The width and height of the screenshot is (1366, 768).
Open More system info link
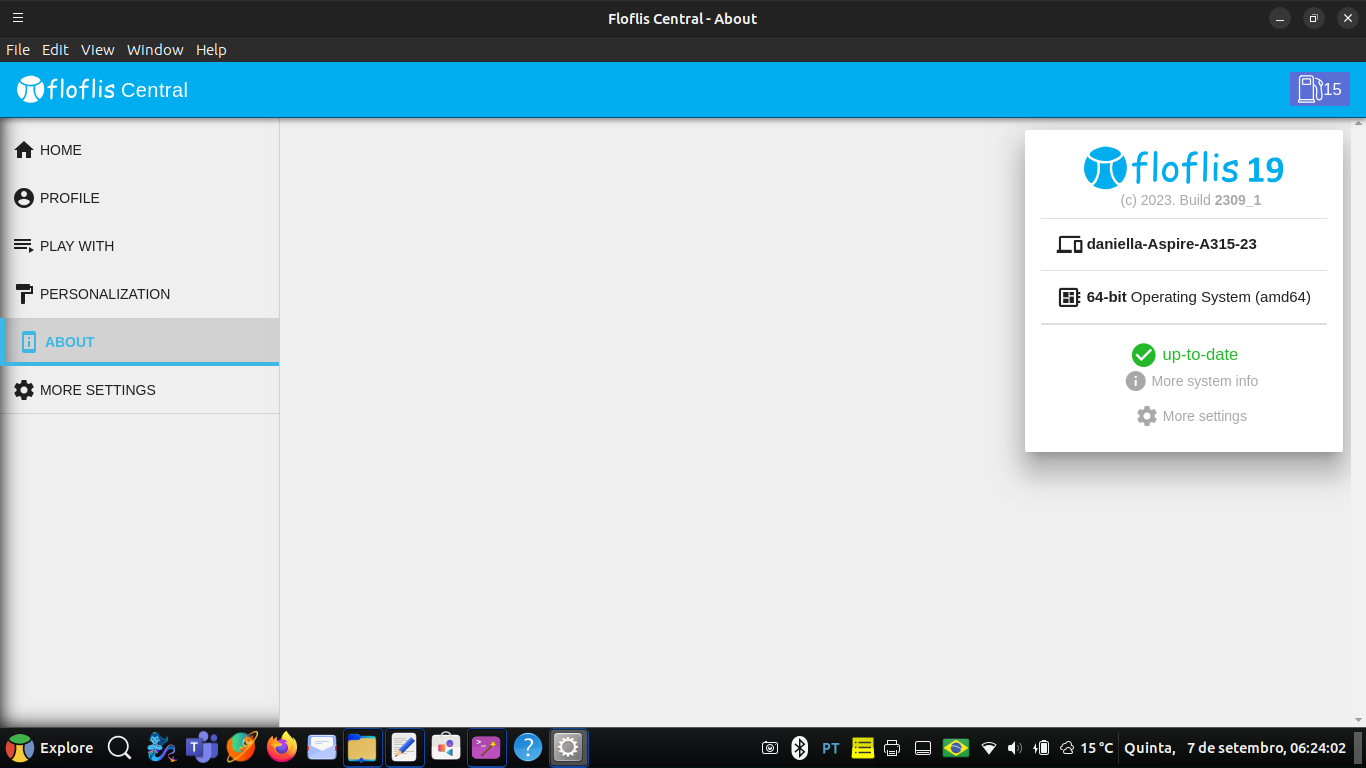(1192, 381)
